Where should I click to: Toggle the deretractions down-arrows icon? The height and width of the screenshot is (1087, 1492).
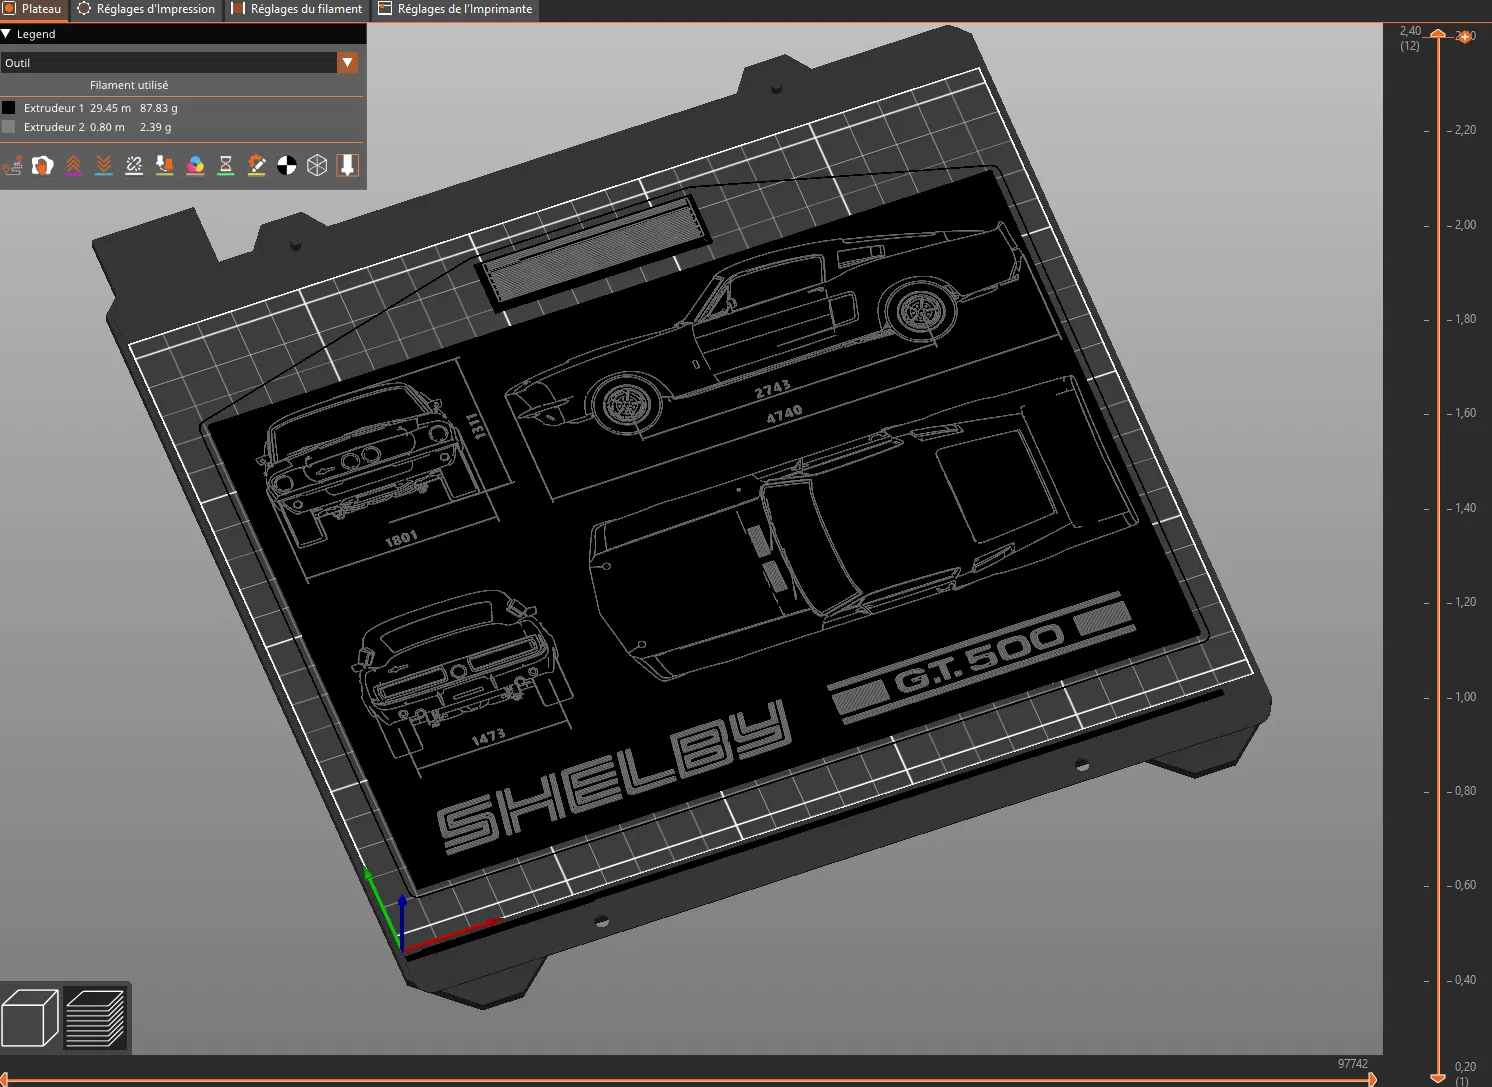[104, 165]
